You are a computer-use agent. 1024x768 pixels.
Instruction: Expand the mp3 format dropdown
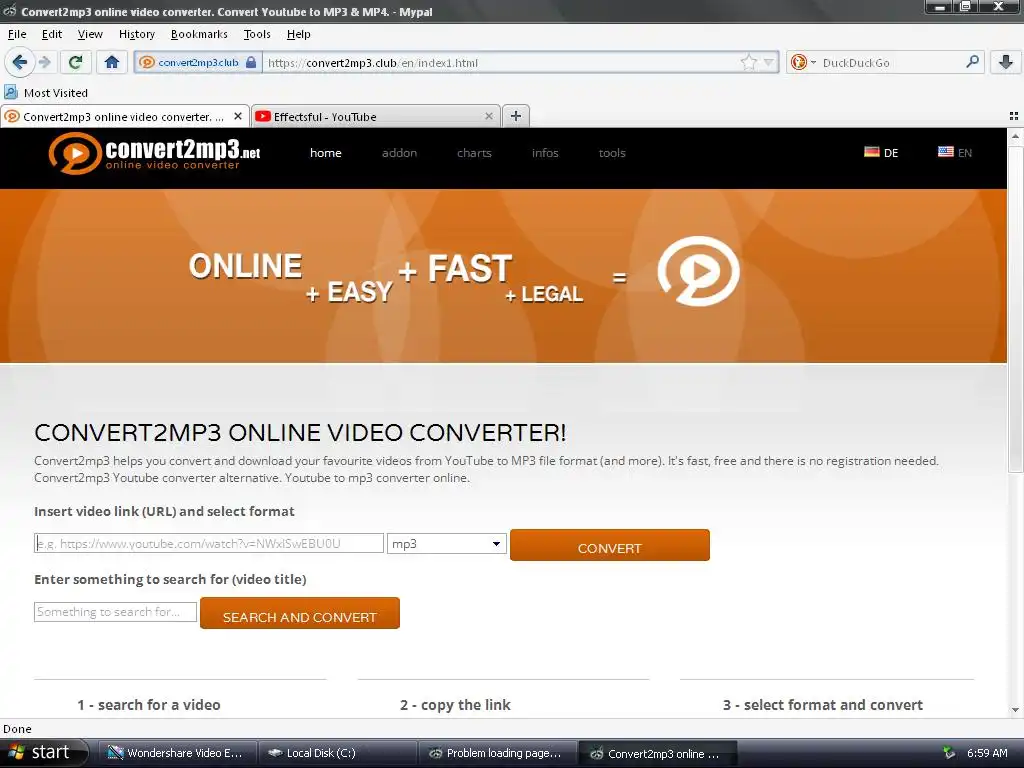[447, 543]
